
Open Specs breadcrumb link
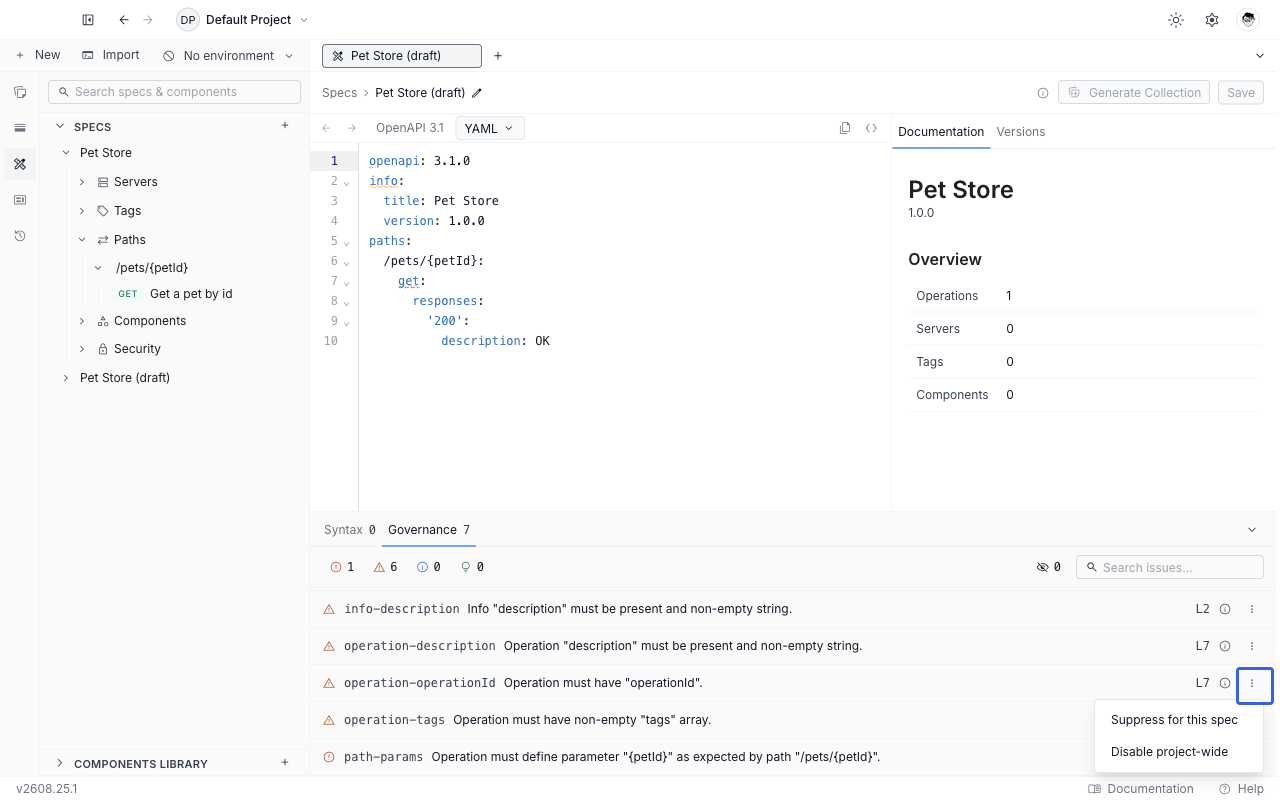pos(339,93)
